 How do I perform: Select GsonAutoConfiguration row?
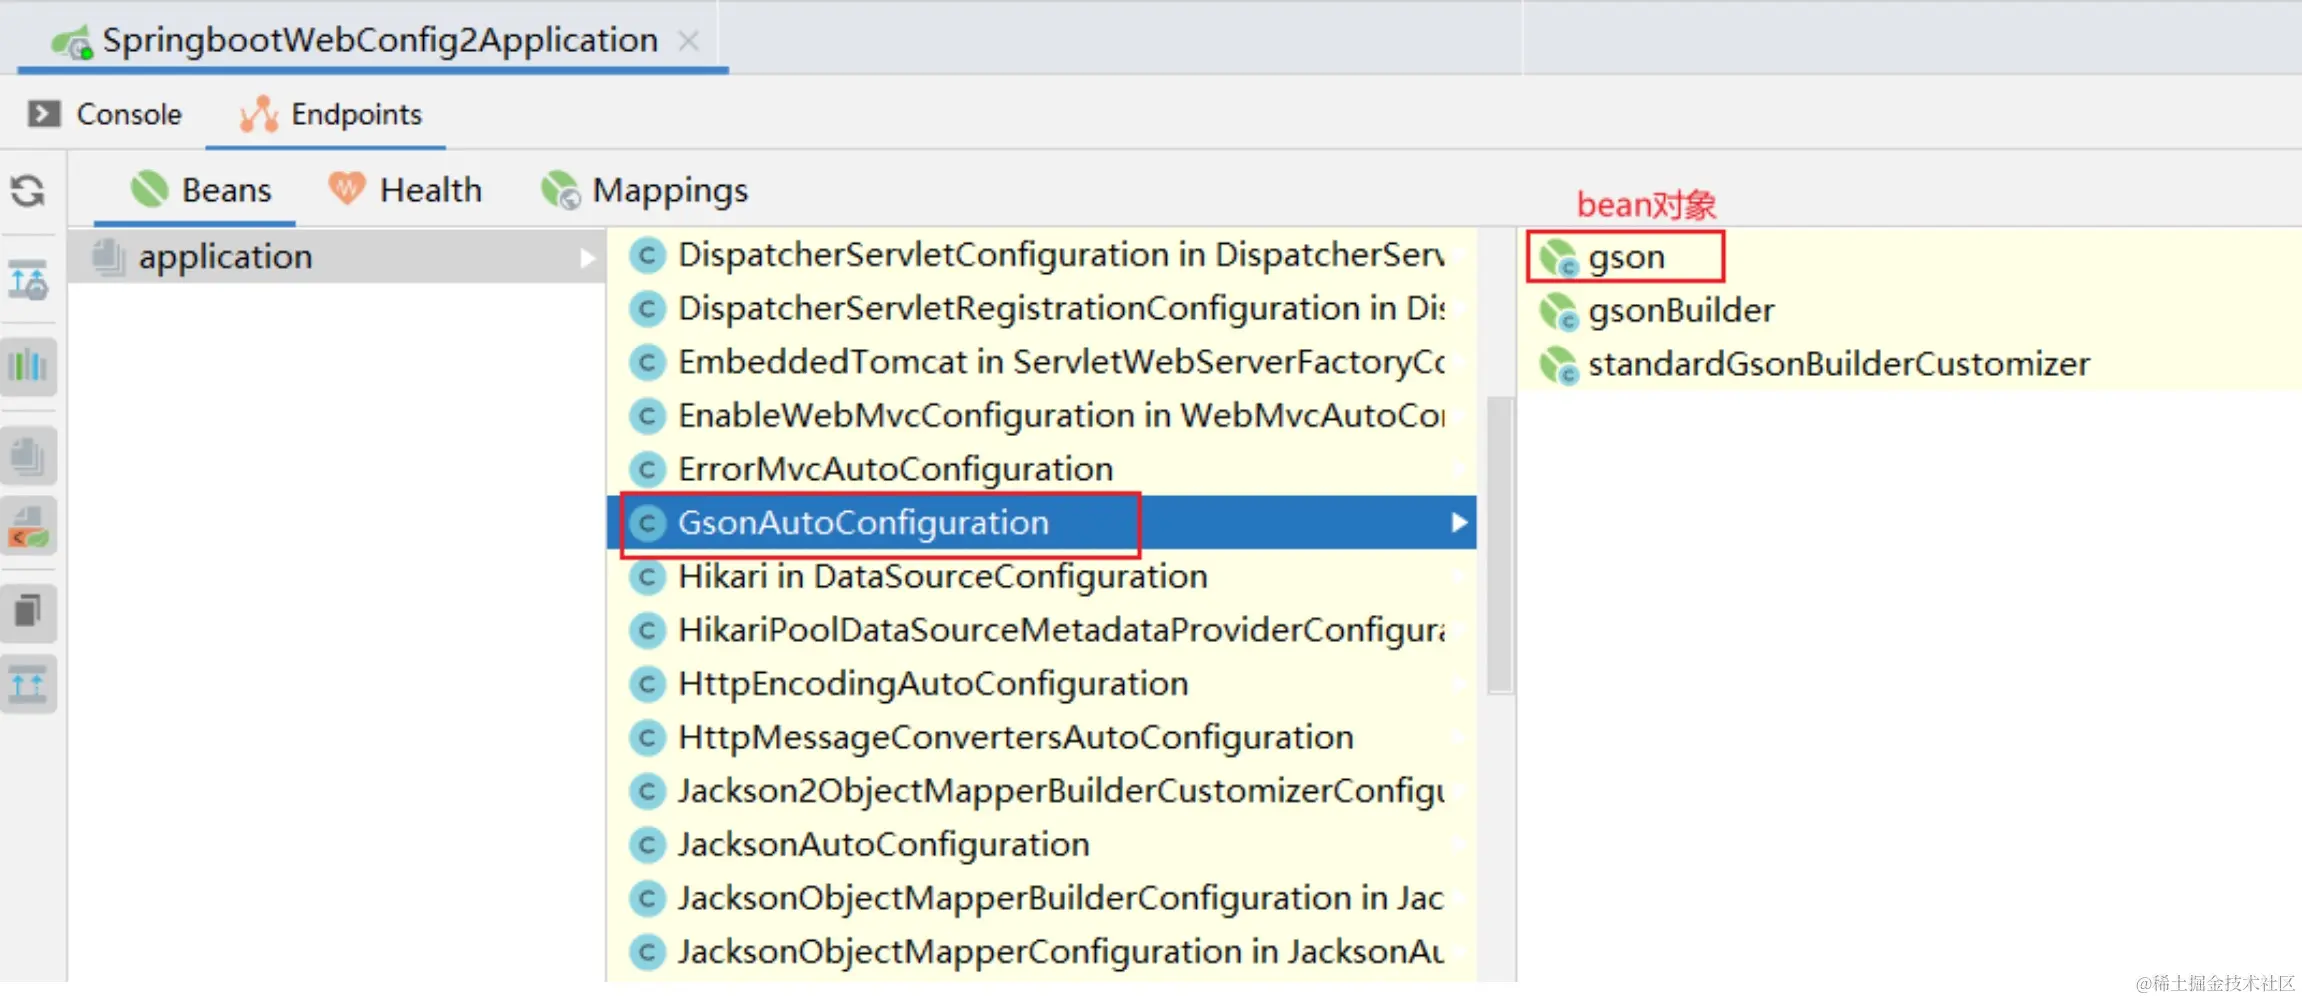1041,522
